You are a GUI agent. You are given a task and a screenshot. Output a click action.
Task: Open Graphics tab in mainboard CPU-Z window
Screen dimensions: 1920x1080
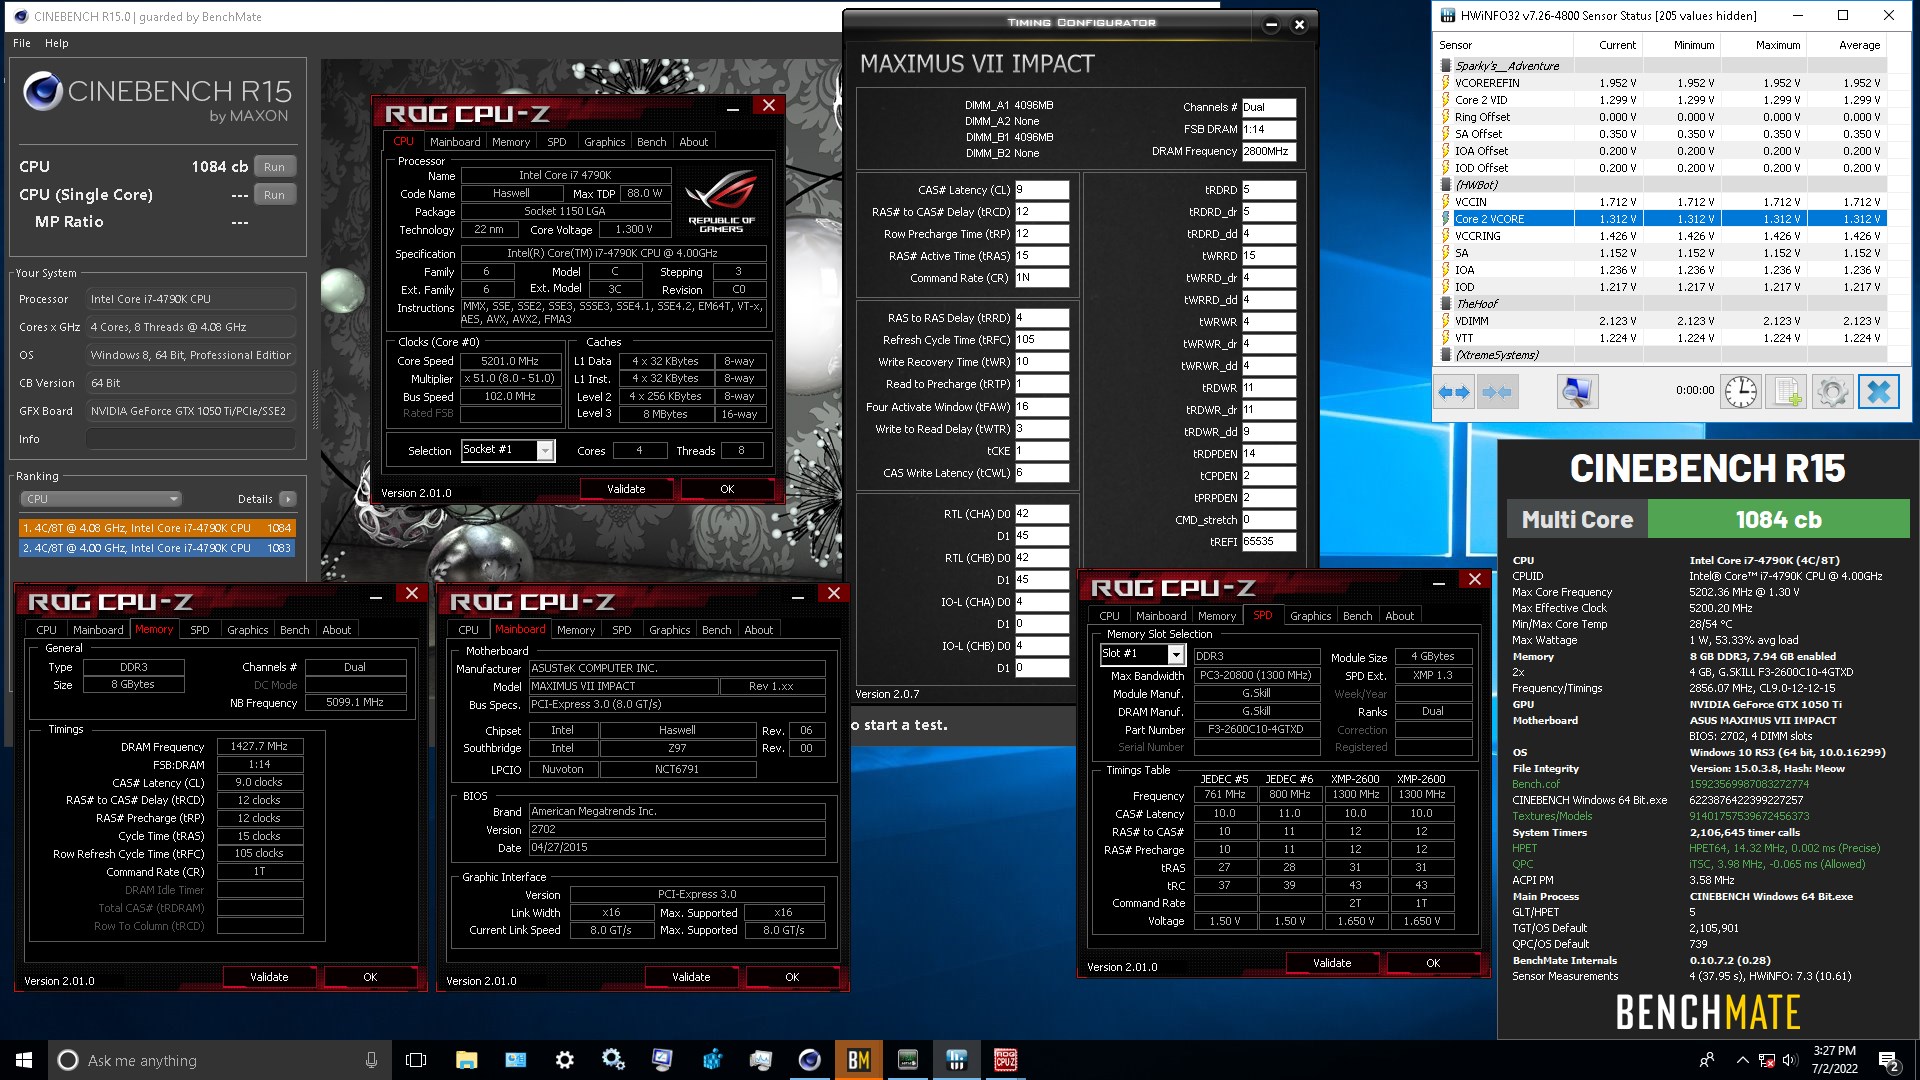(x=669, y=630)
